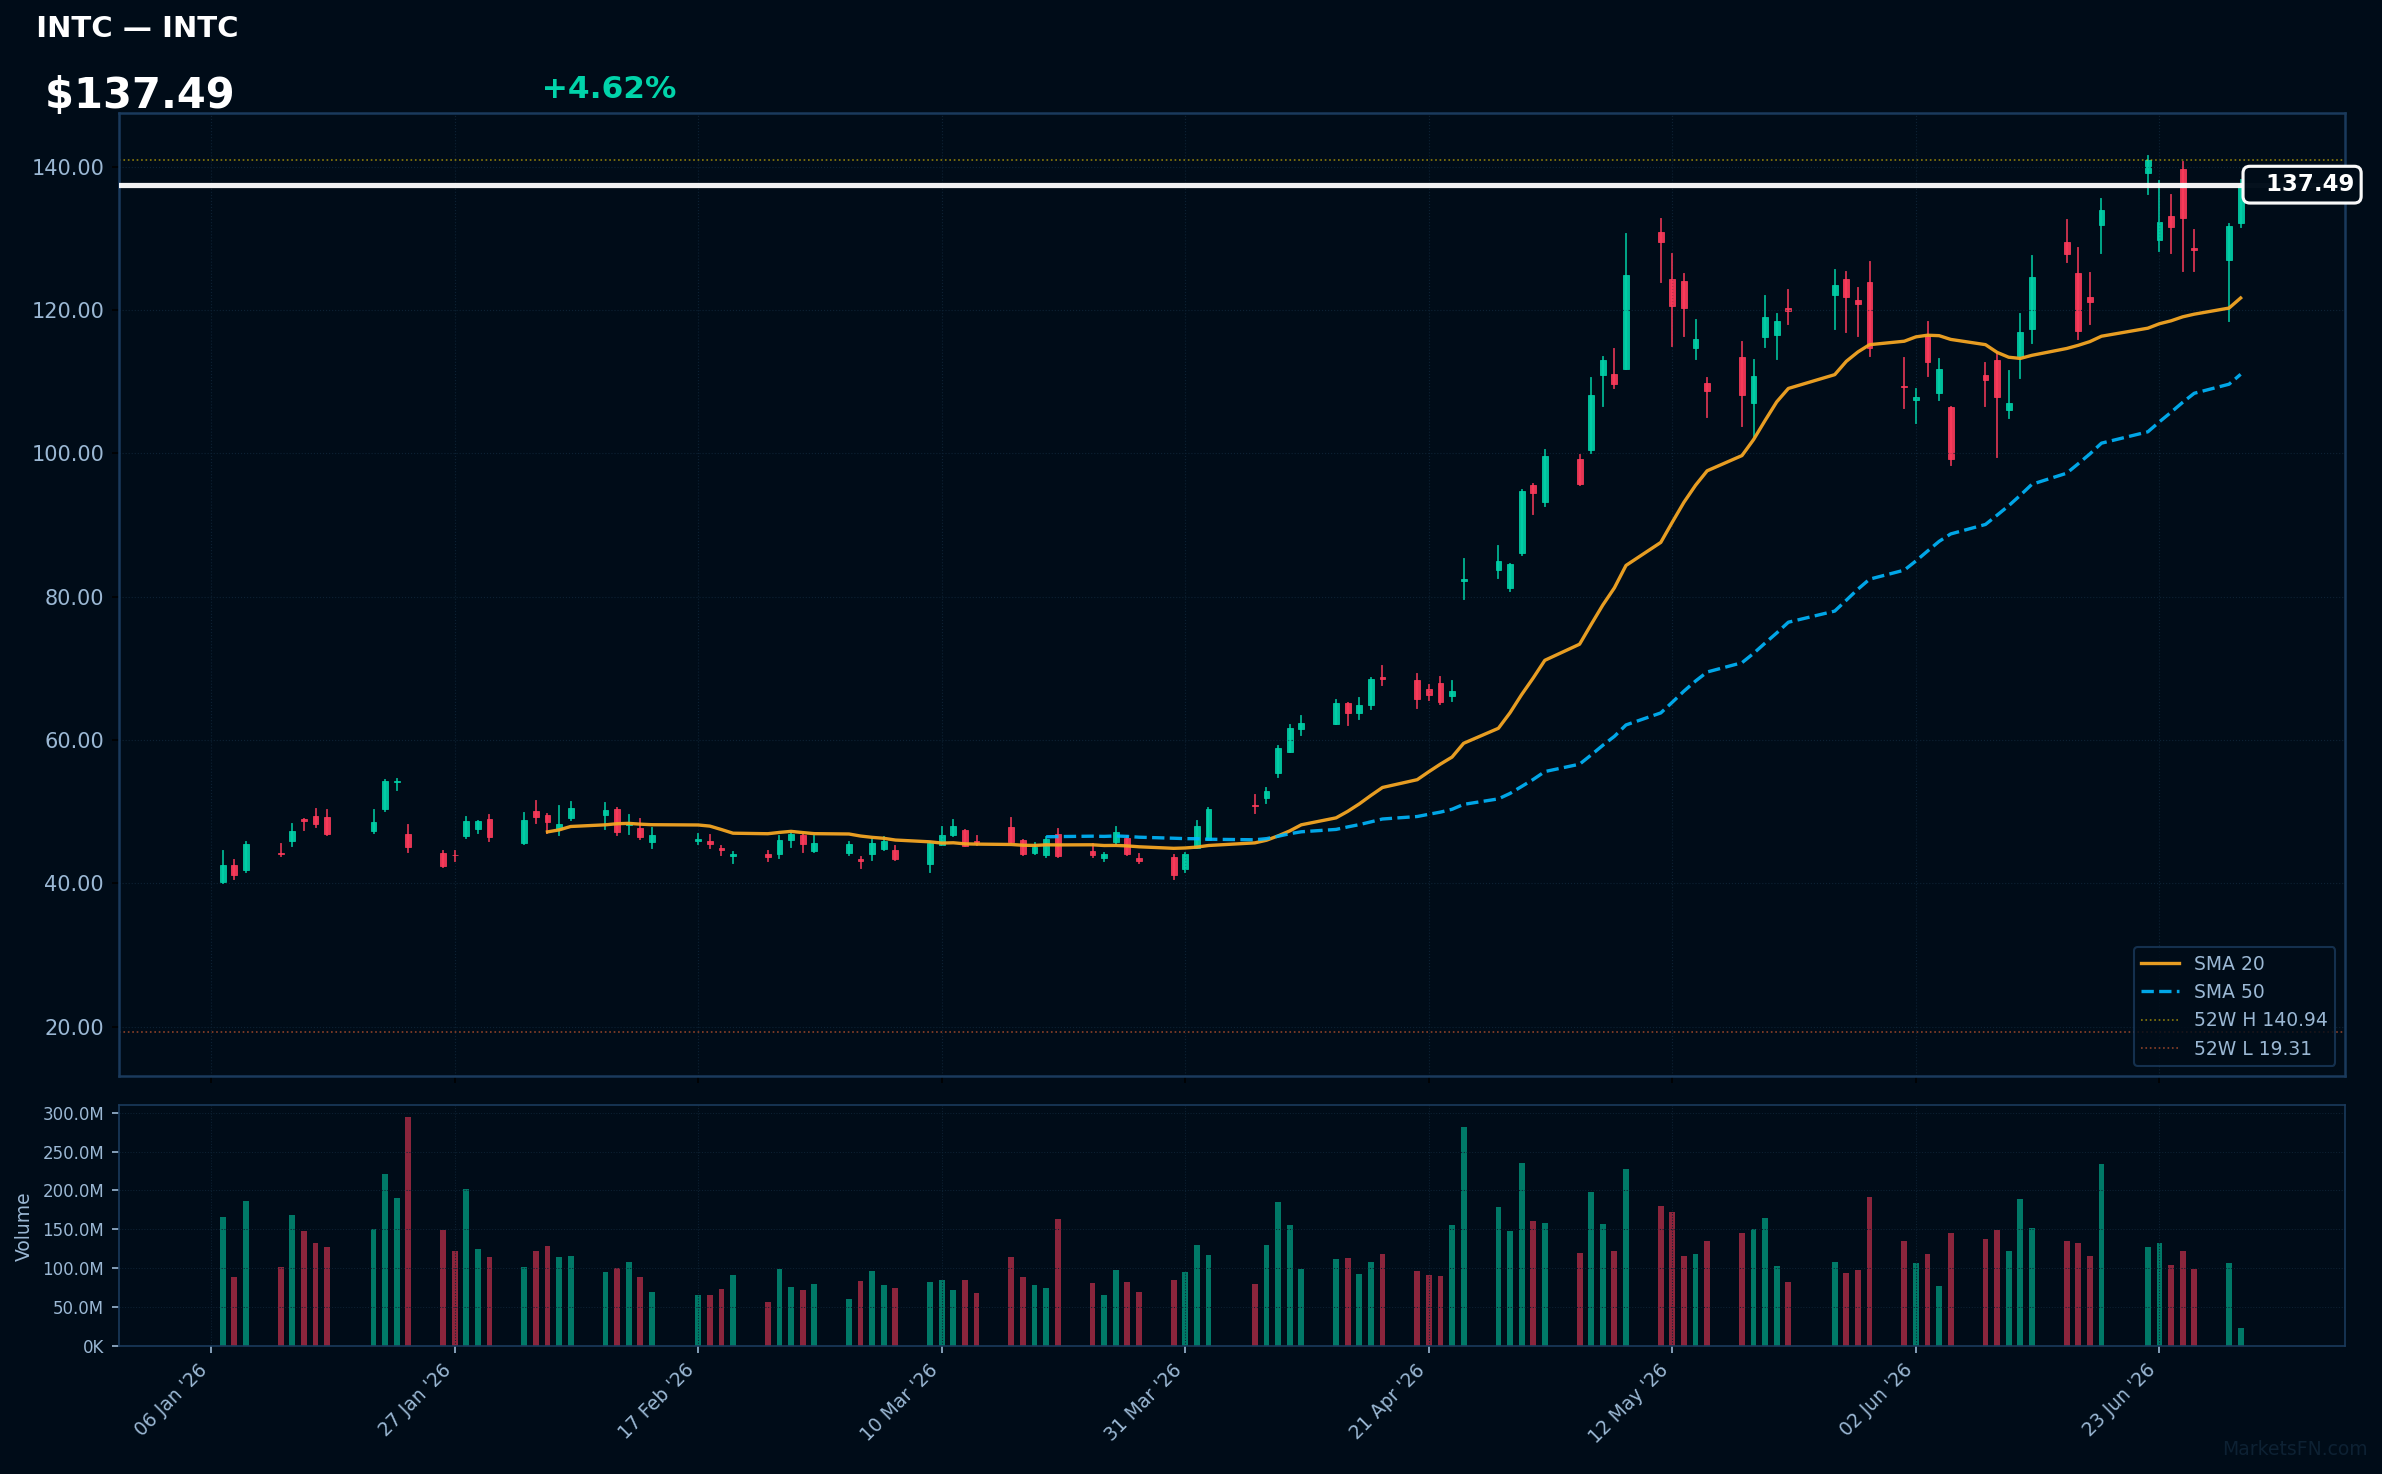Click the 17 Feb '26 date label
This screenshot has height=1474, width=2382.
pos(655,1400)
